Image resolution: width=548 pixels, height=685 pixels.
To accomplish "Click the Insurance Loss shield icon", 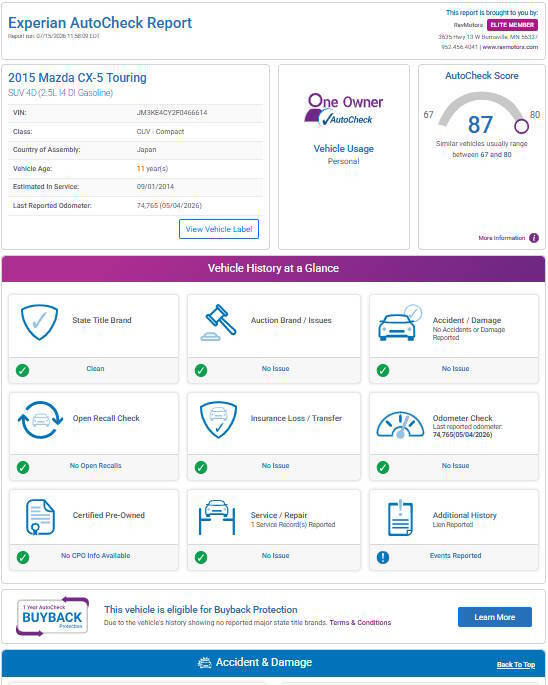I will coord(219,420).
